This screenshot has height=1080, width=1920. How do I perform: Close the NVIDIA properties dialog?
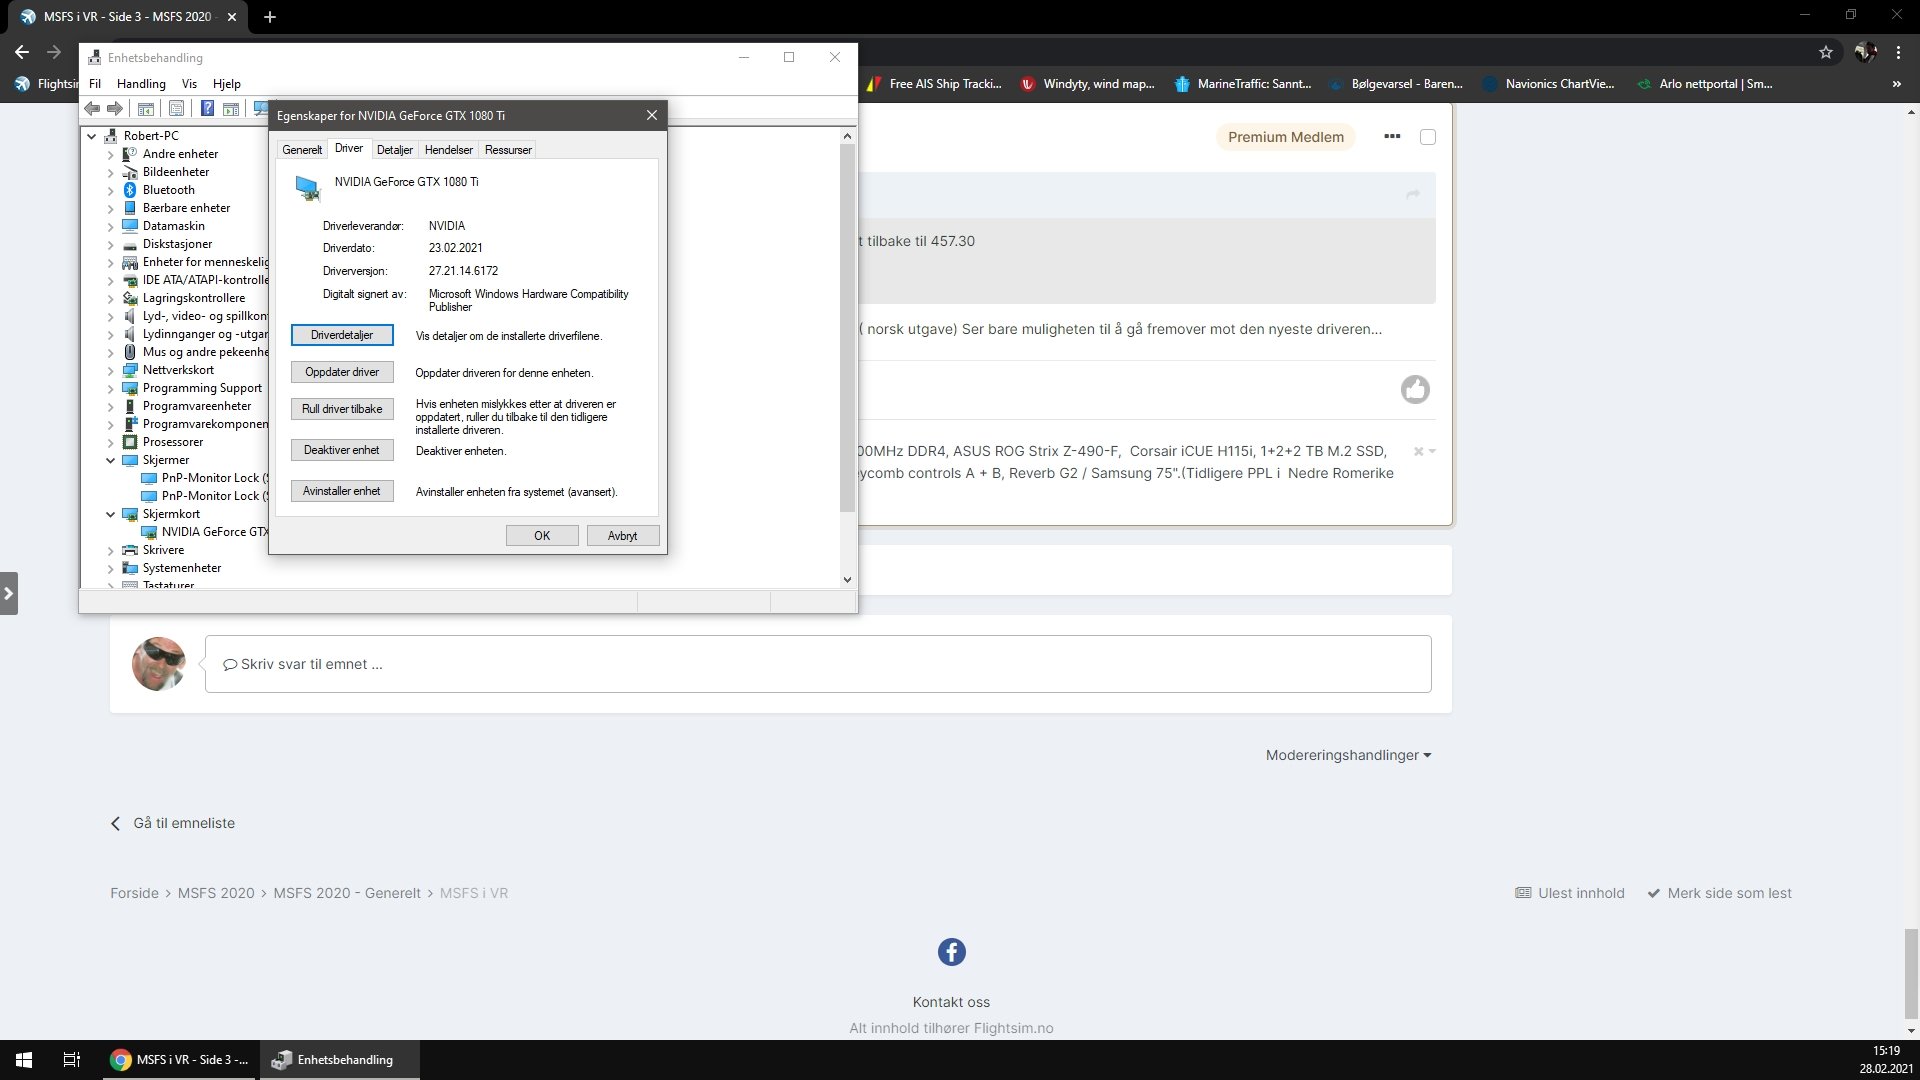coord(652,115)
